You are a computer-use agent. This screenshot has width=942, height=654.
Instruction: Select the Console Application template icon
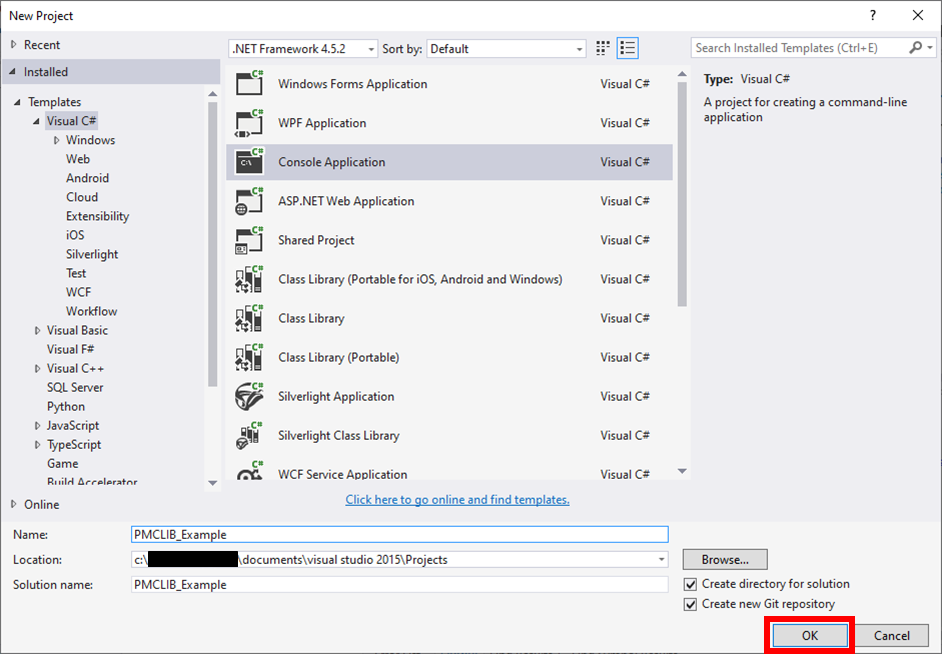pos(250,161)
